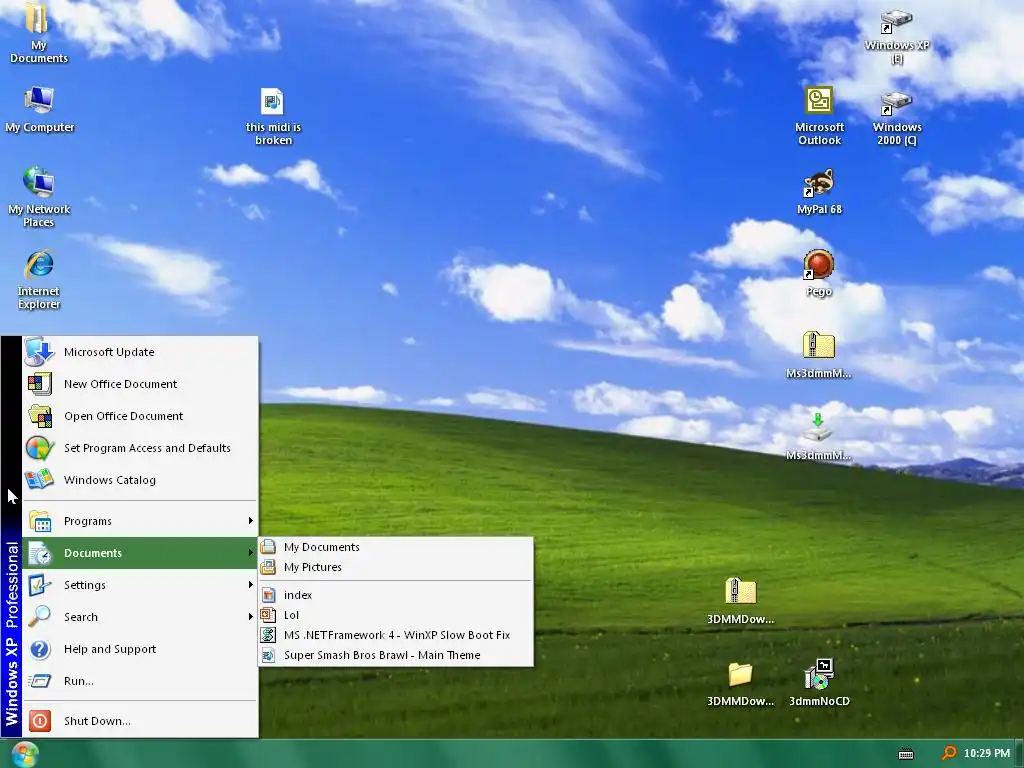Select the Windows XP (E) drive shortcut
The width and height of the screenshot is (1024, 768).
(x=897, y=35)
